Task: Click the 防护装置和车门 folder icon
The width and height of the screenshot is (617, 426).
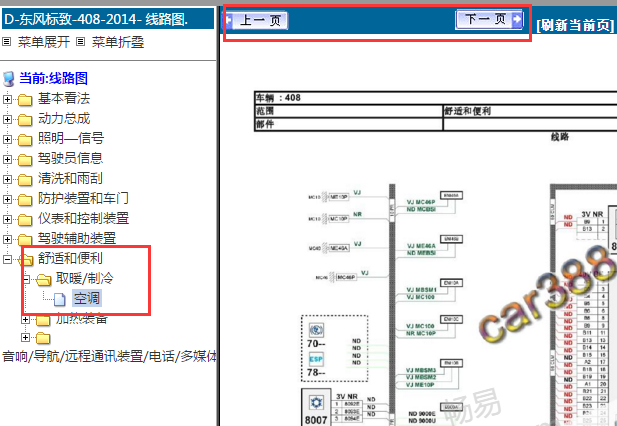Action: coord(25,200)
